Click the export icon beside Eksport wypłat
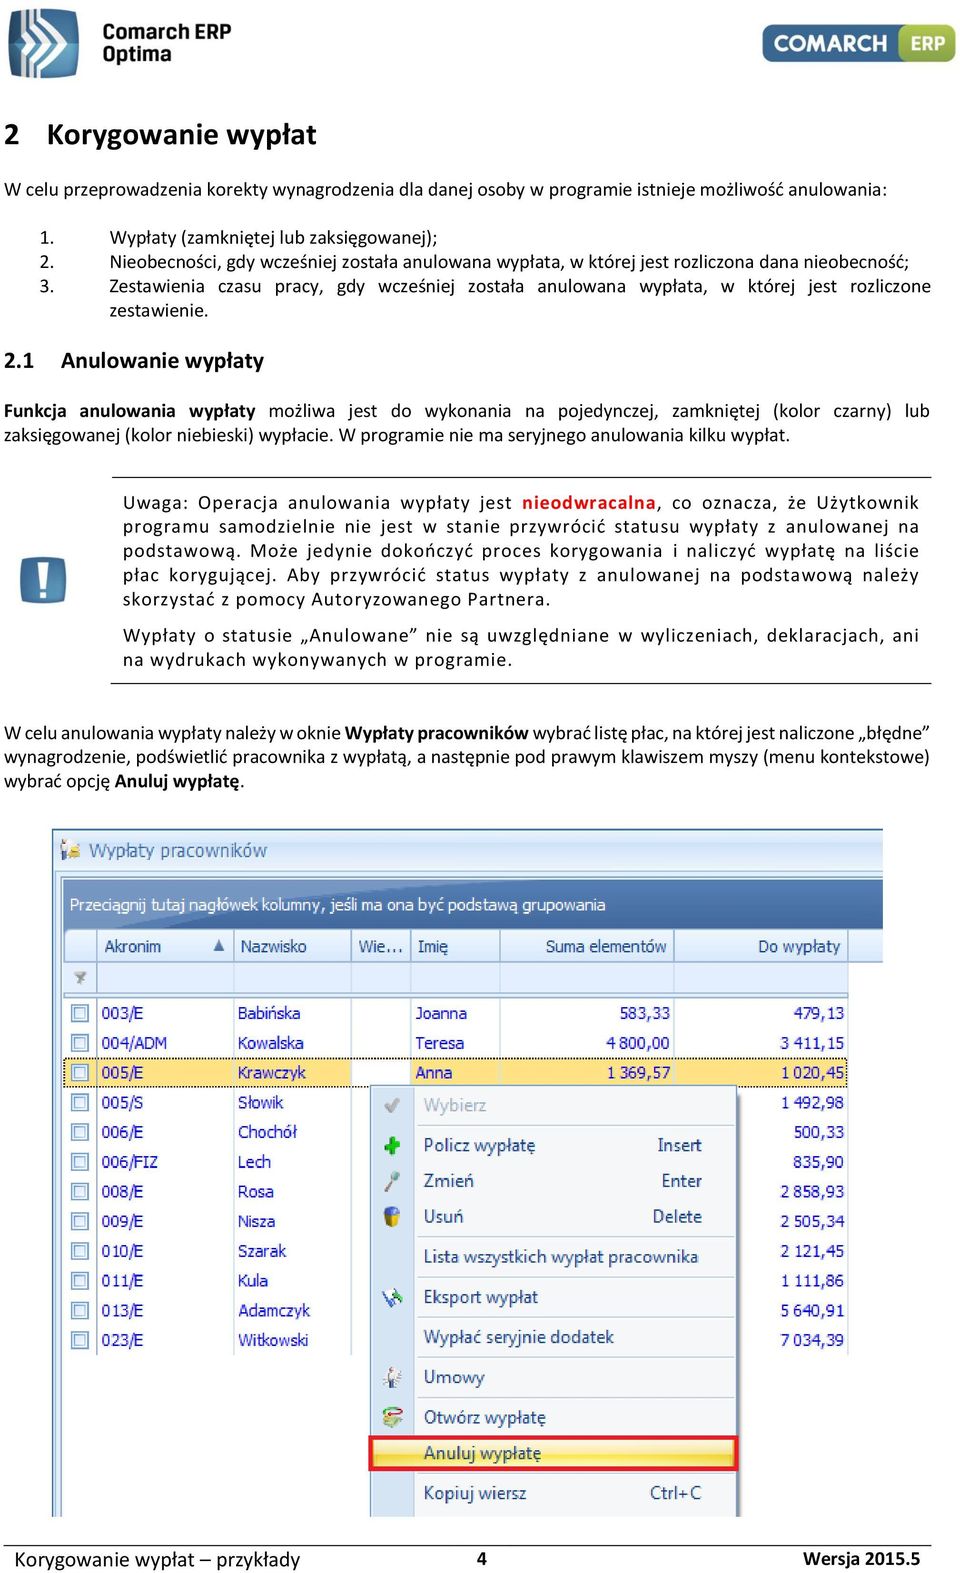 point(392,1297)
